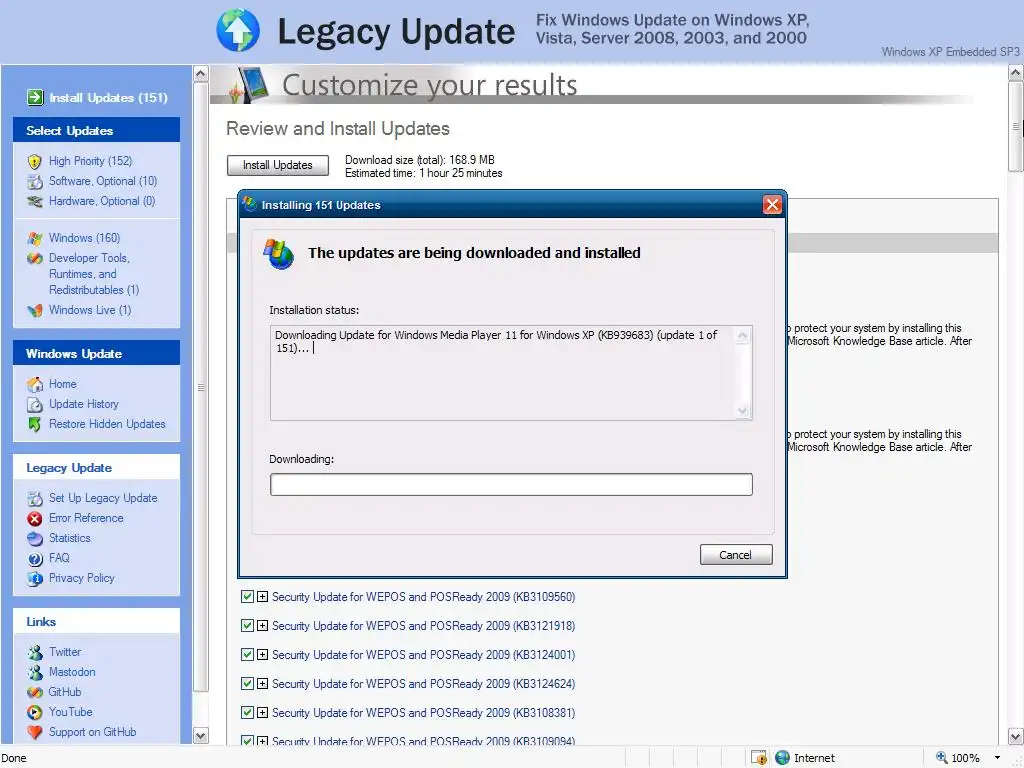
Task: Click the High Priority shield icon
Action: pyautogui.click(x=35, y=161)
